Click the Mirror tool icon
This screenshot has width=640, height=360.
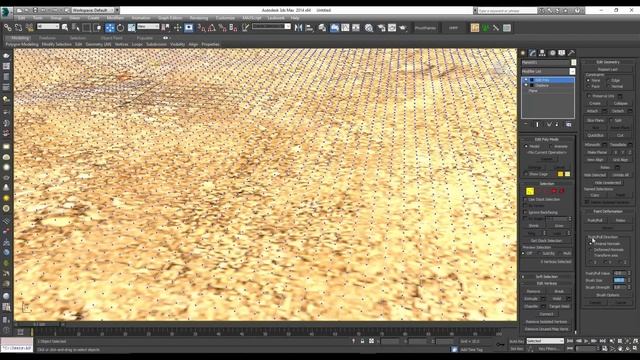298,28
